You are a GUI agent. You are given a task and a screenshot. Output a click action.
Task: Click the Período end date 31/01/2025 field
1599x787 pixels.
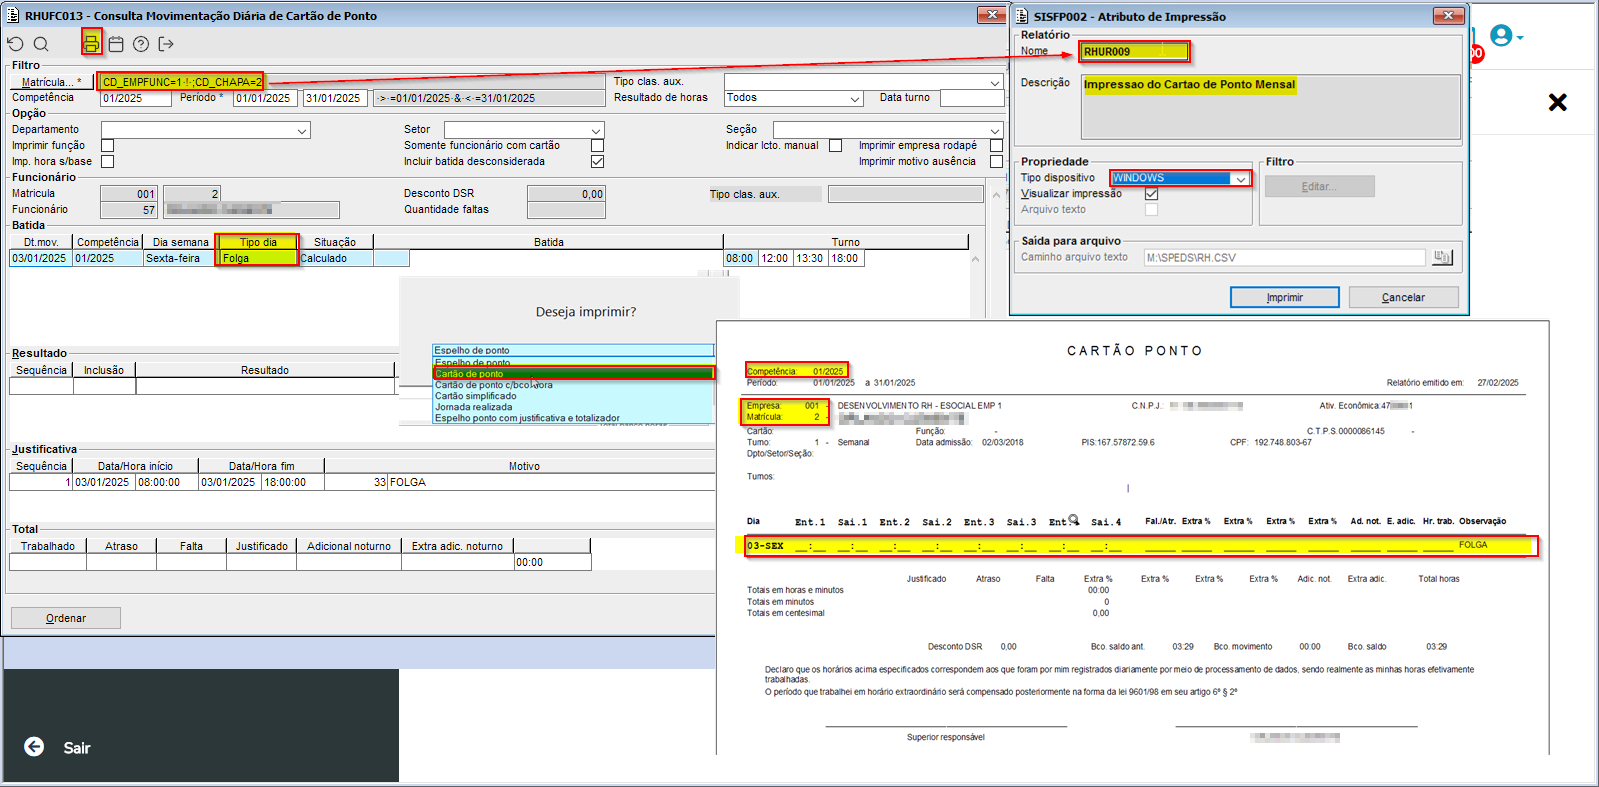coord(335,98)
